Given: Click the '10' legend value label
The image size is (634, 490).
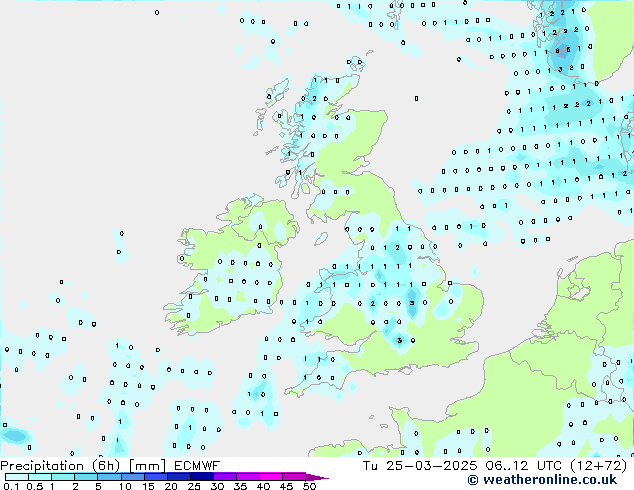Looking at the screenshot, I should [125, 486].
